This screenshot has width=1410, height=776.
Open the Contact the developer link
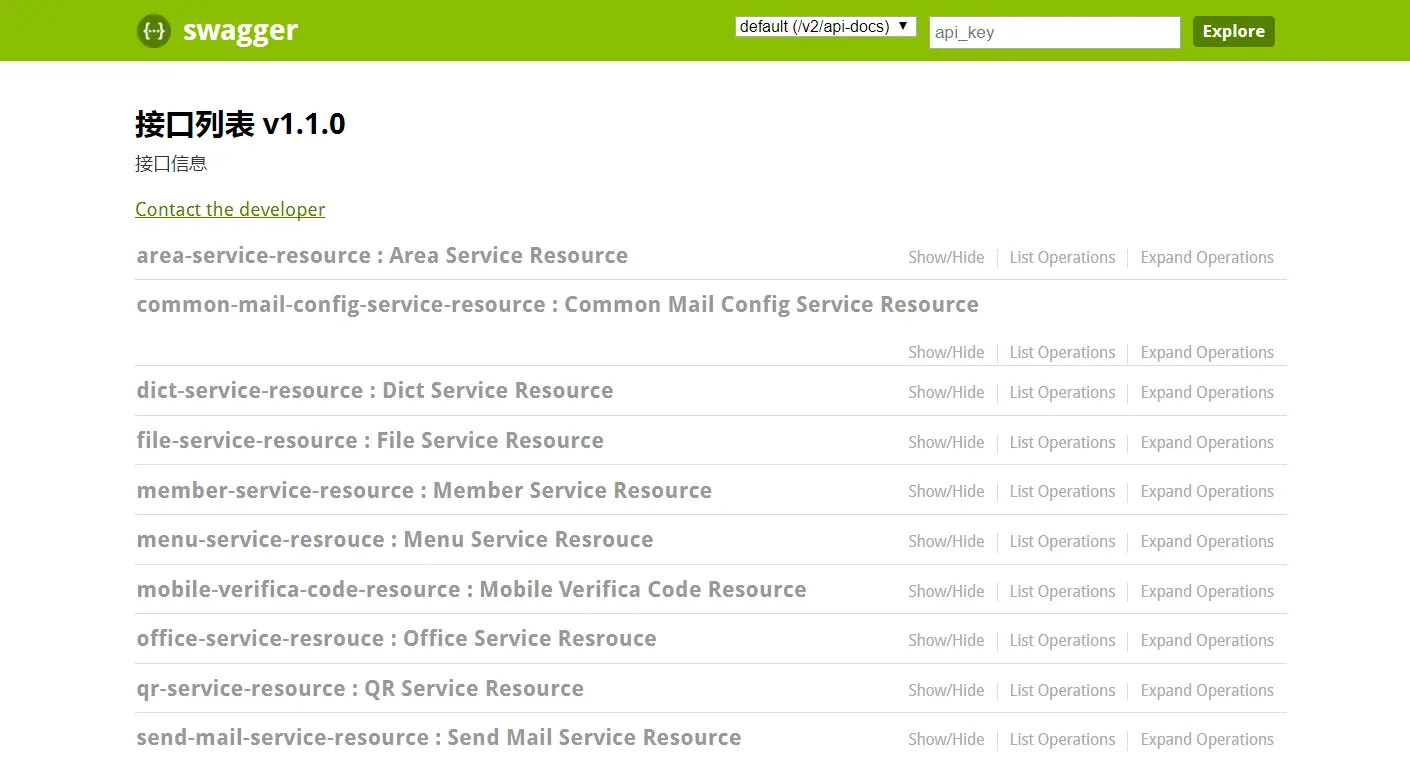pyautogui.click(x=230, y=209)
